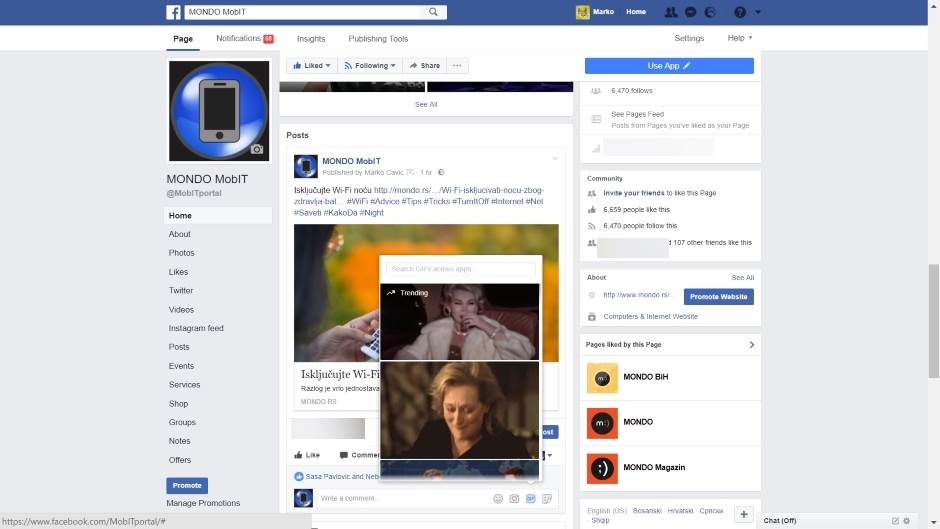Click Invite your friends link
The width and height of the screenshot is (940, 529).
point(634,193)
